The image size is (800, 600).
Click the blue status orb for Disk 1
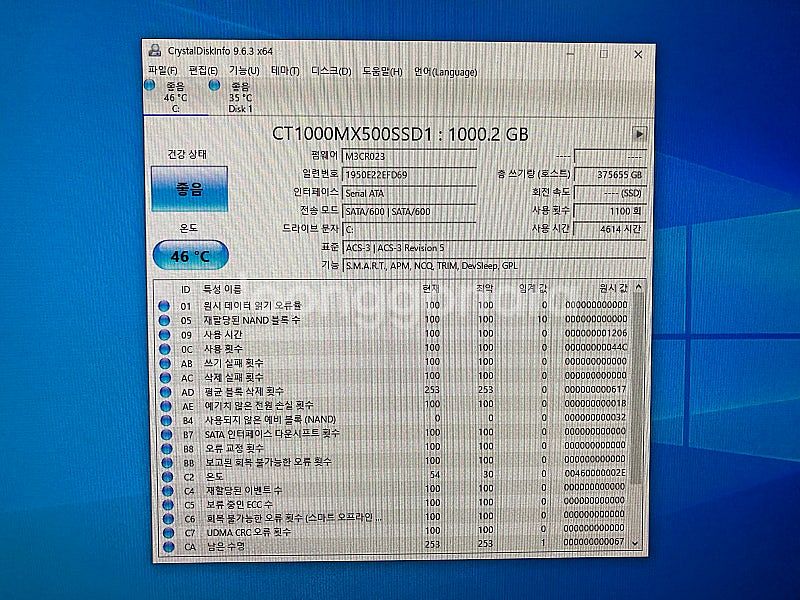pyautogui.click(x=215, y=85)
